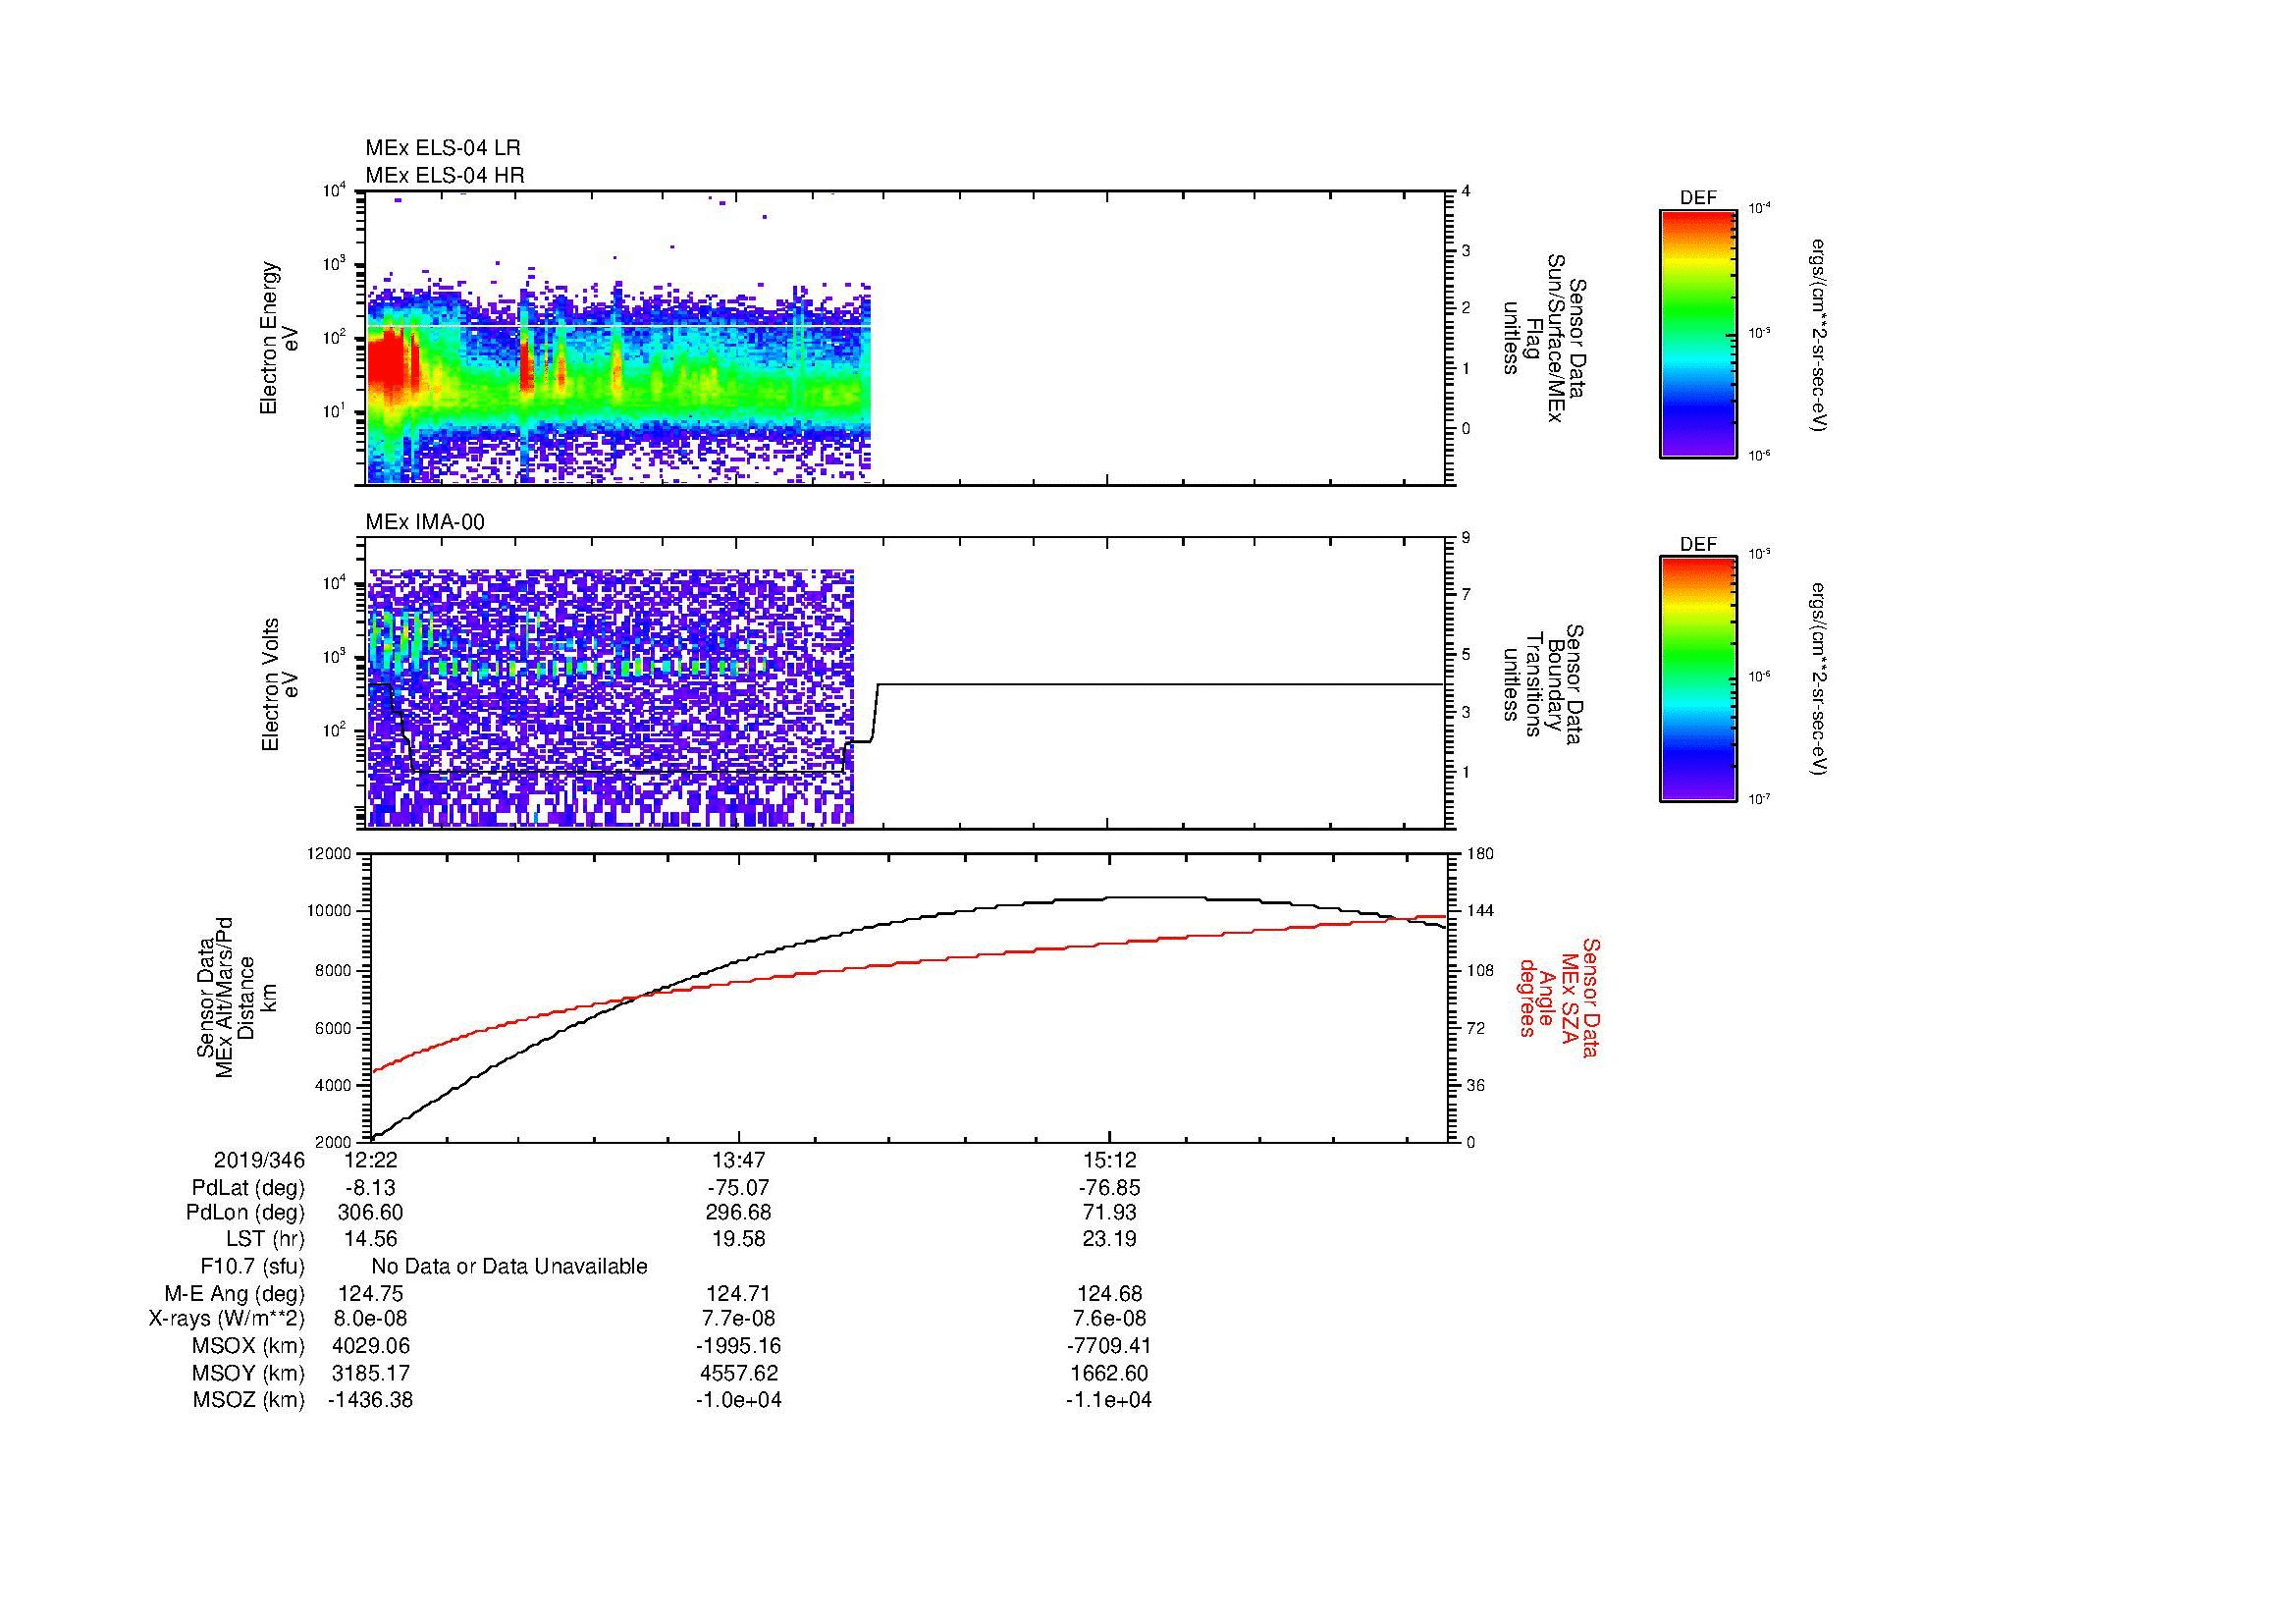Viewport: 2296px width, 1623px height.
Task: Click the LST value '23.19'
Action: (x=1109, y=1239)
